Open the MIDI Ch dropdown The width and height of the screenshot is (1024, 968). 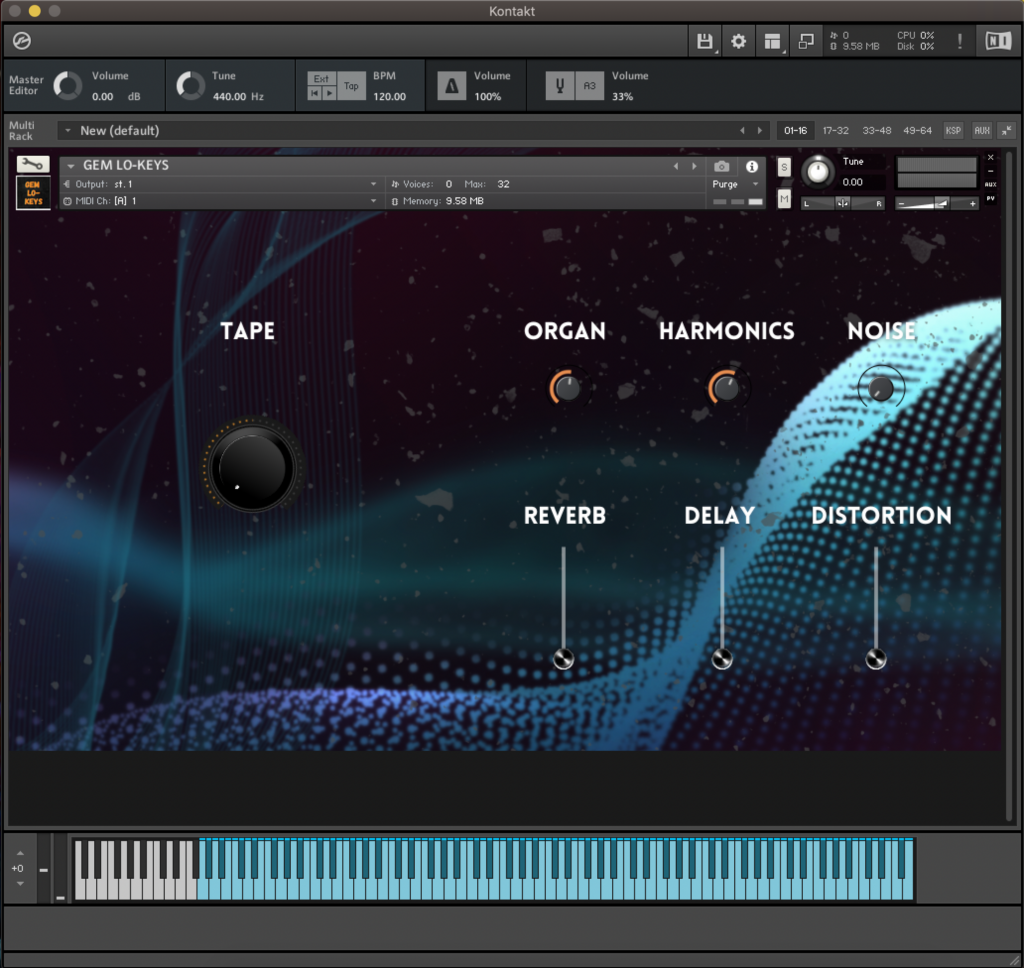tap(221, 201)
